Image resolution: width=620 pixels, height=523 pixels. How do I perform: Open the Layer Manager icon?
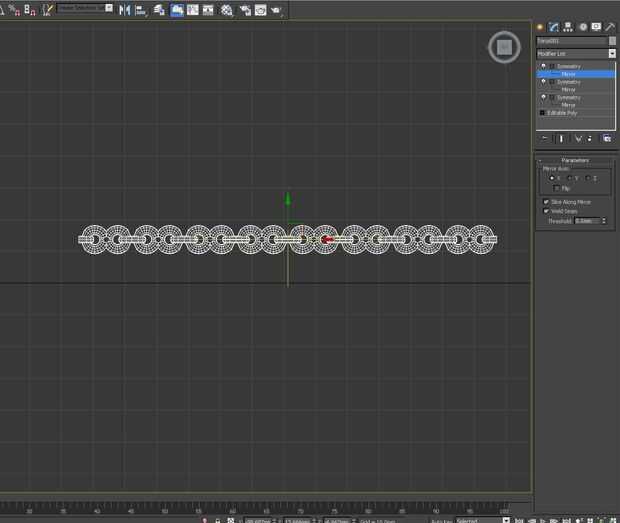(159, 10)
